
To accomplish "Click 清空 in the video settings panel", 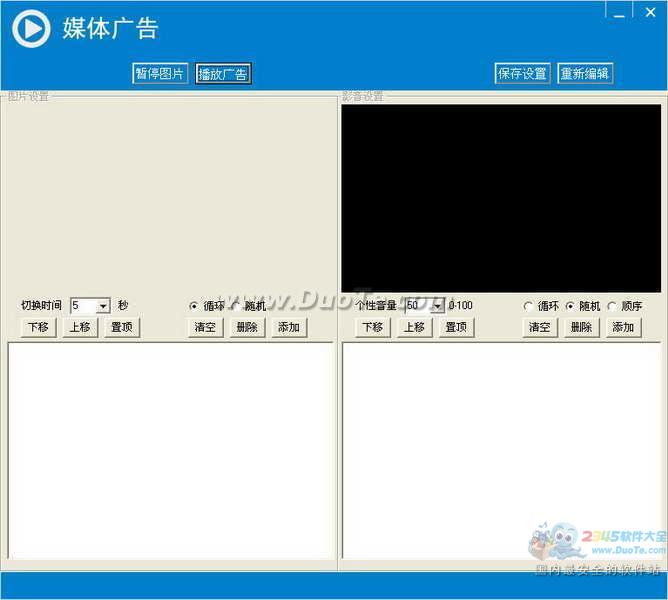I will point(539,327).
